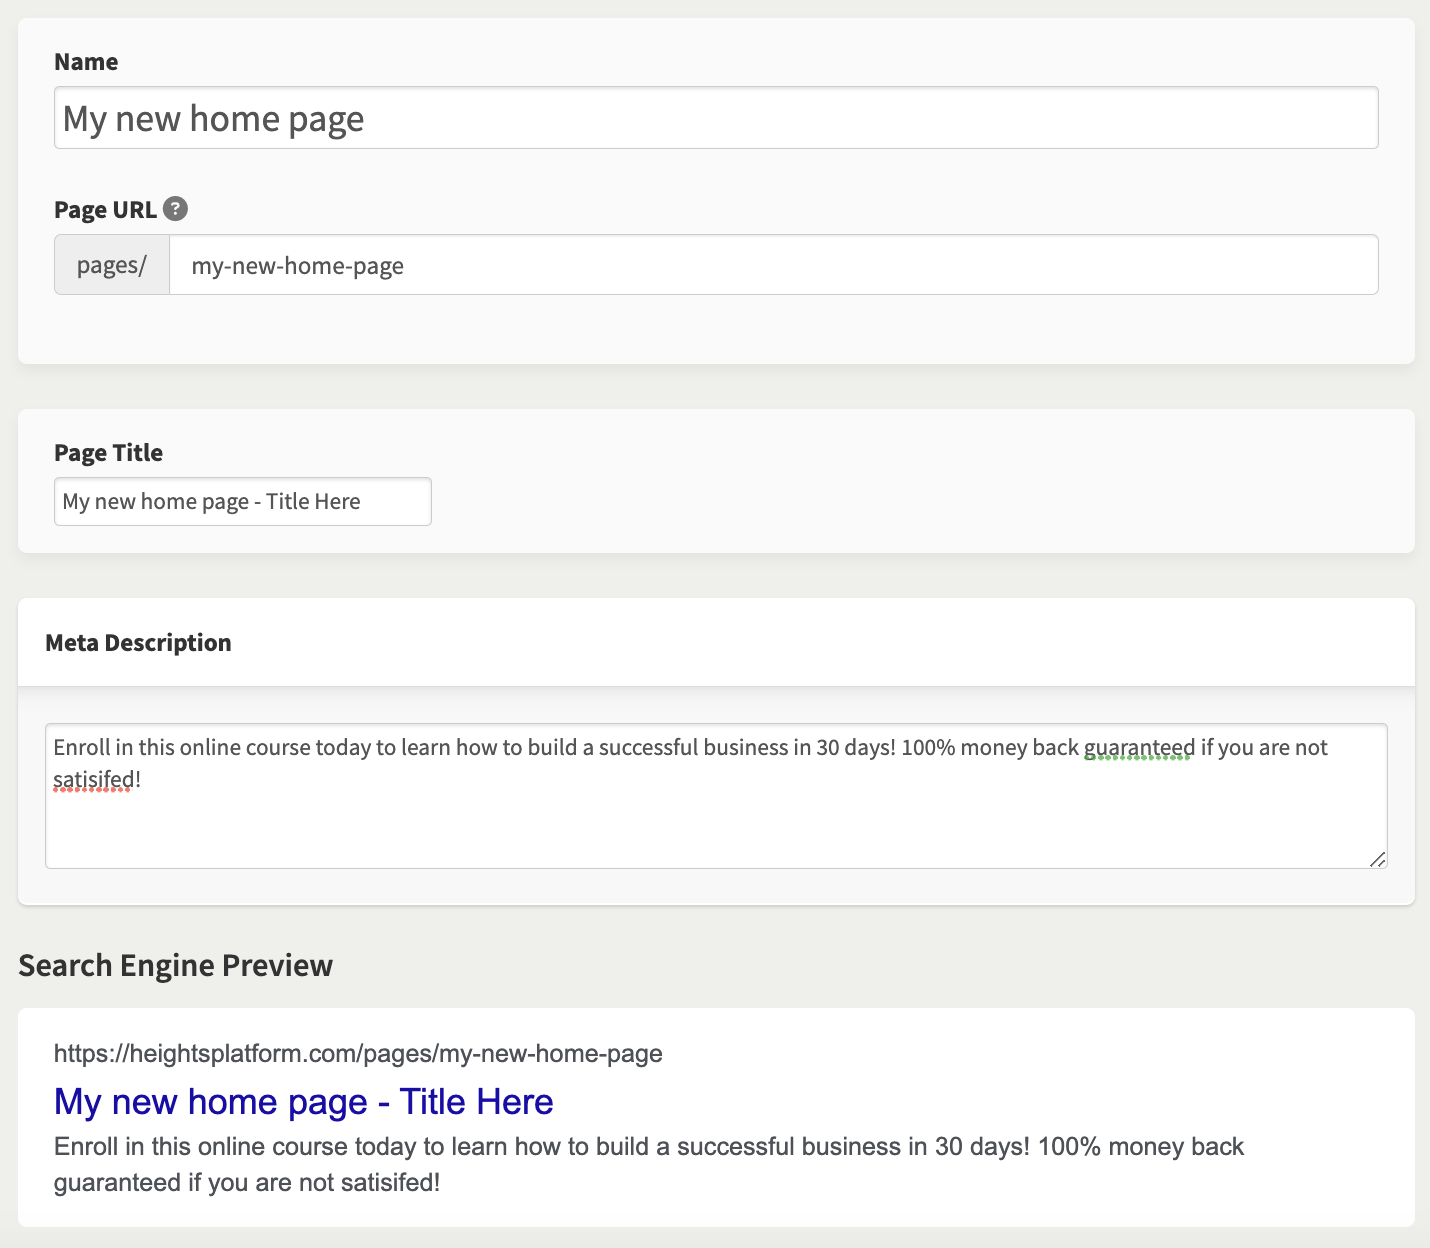Screen dimensions: 1430x1248
Task: Select the 'Meta Description' section header
Action: (138, 643)
